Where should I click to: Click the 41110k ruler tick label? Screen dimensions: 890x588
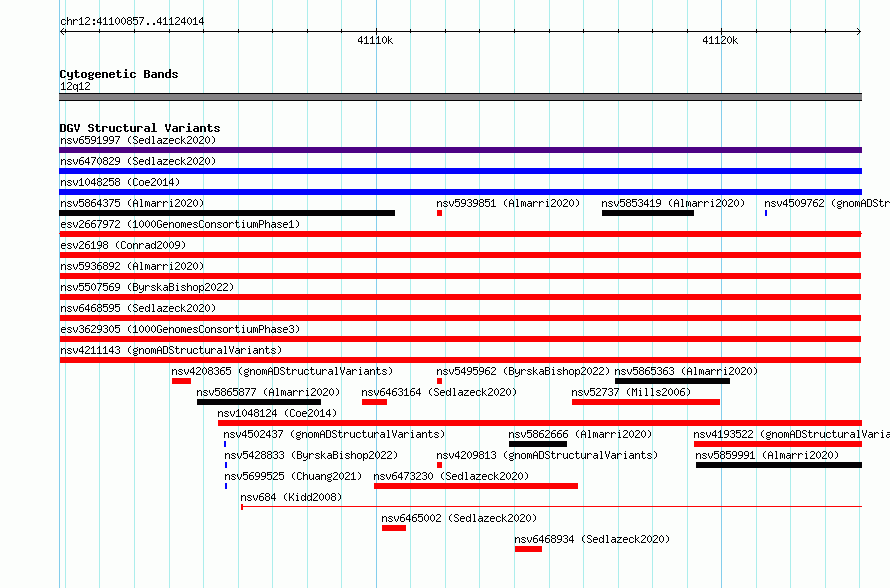375,40
